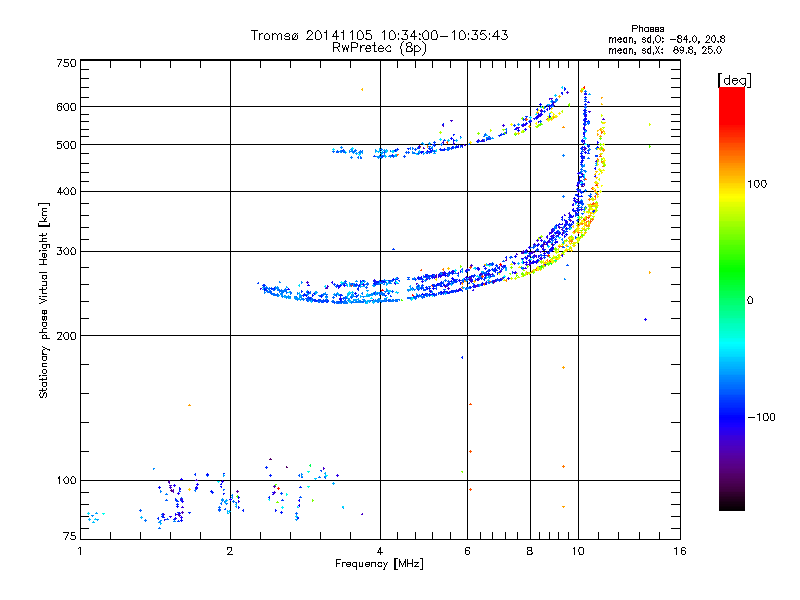Click the subtitle 'RwPretec (8p)'
Image resolution: width=800 pixels, height=600 pixels.
pos(379,48)
